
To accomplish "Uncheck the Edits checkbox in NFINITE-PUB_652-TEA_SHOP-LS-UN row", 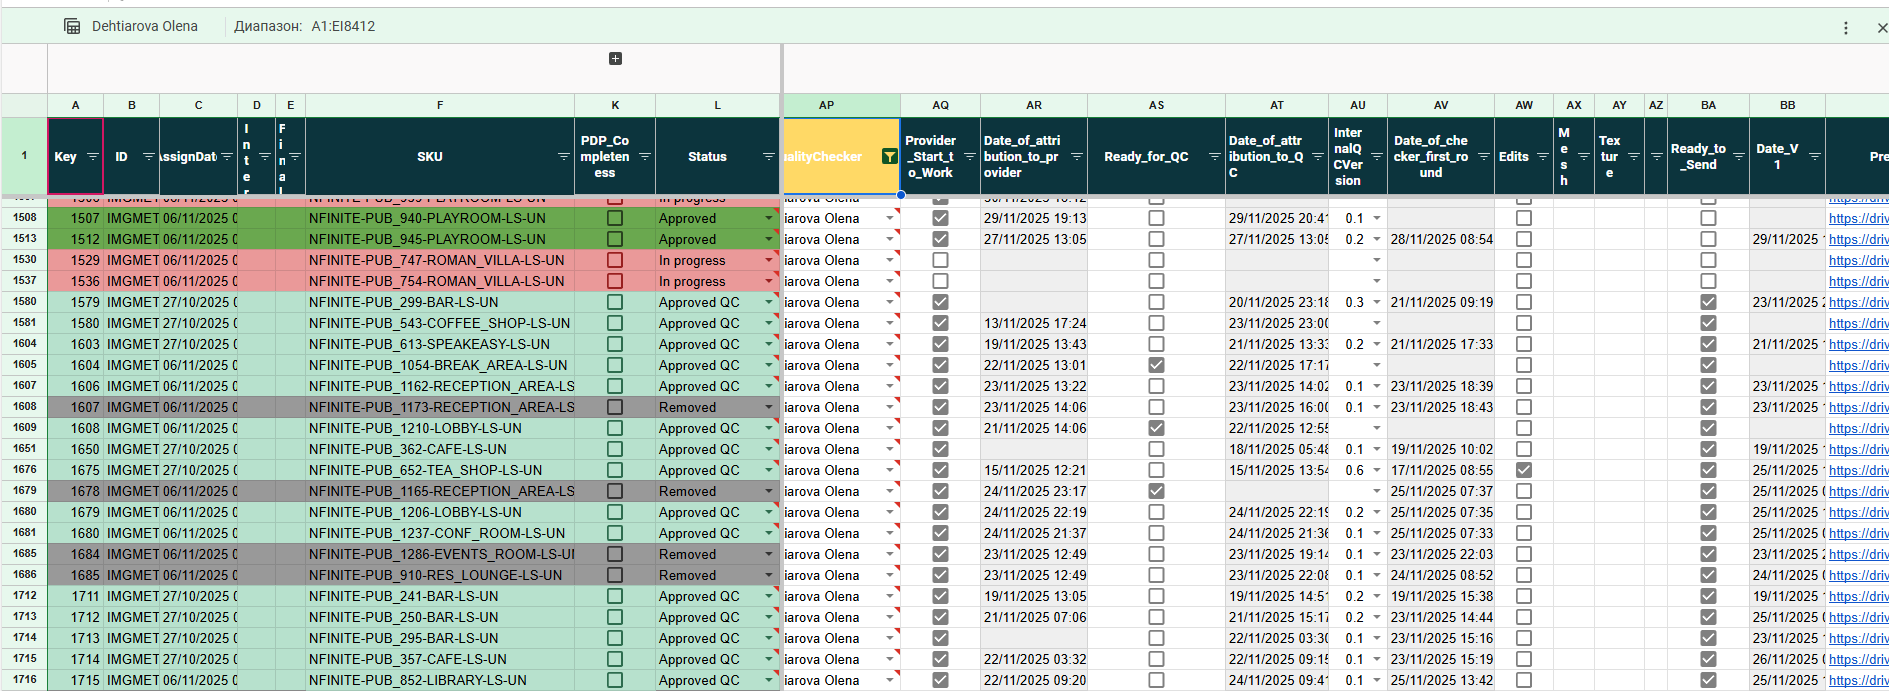I will coord(1523,470).
